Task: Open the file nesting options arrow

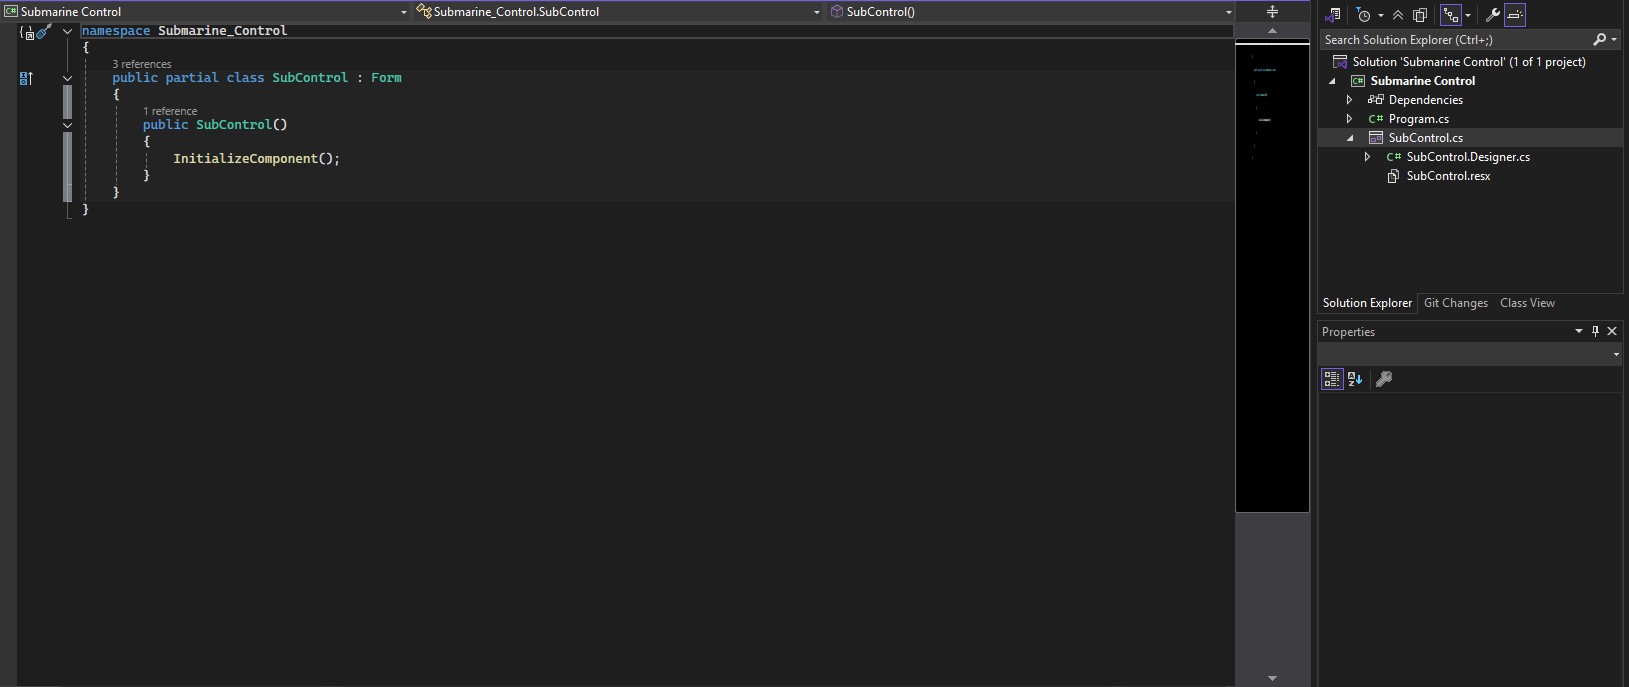Action: (1468, 15)
